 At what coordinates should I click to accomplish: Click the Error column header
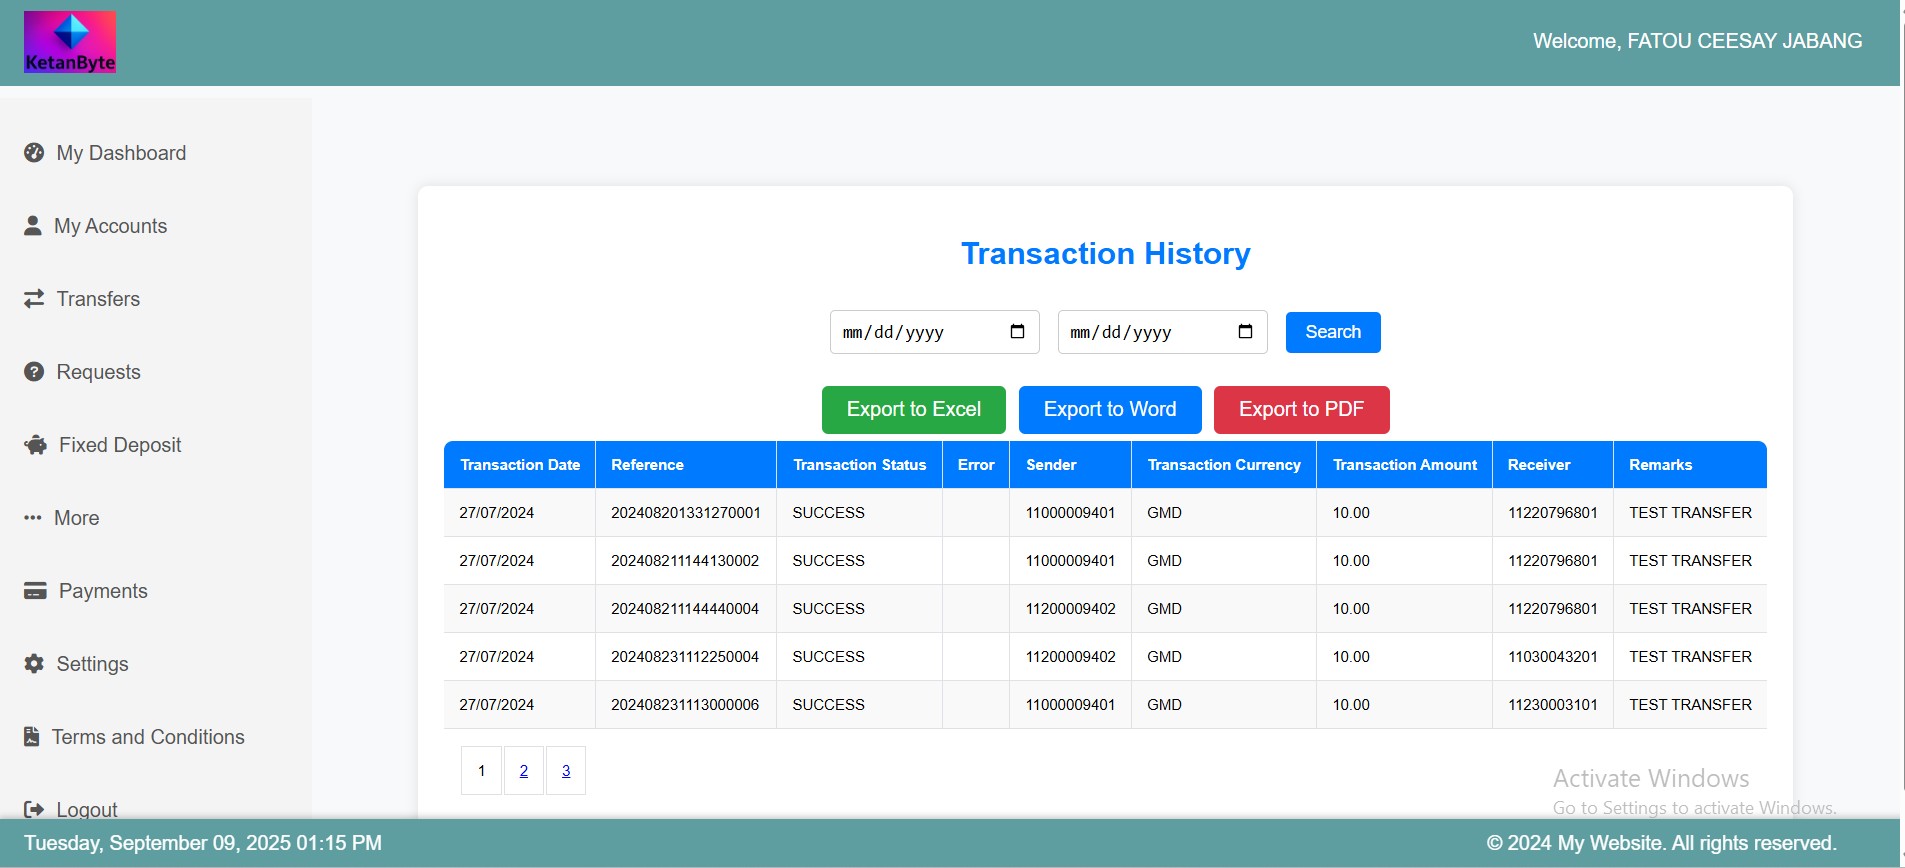[x=976, y=465]
